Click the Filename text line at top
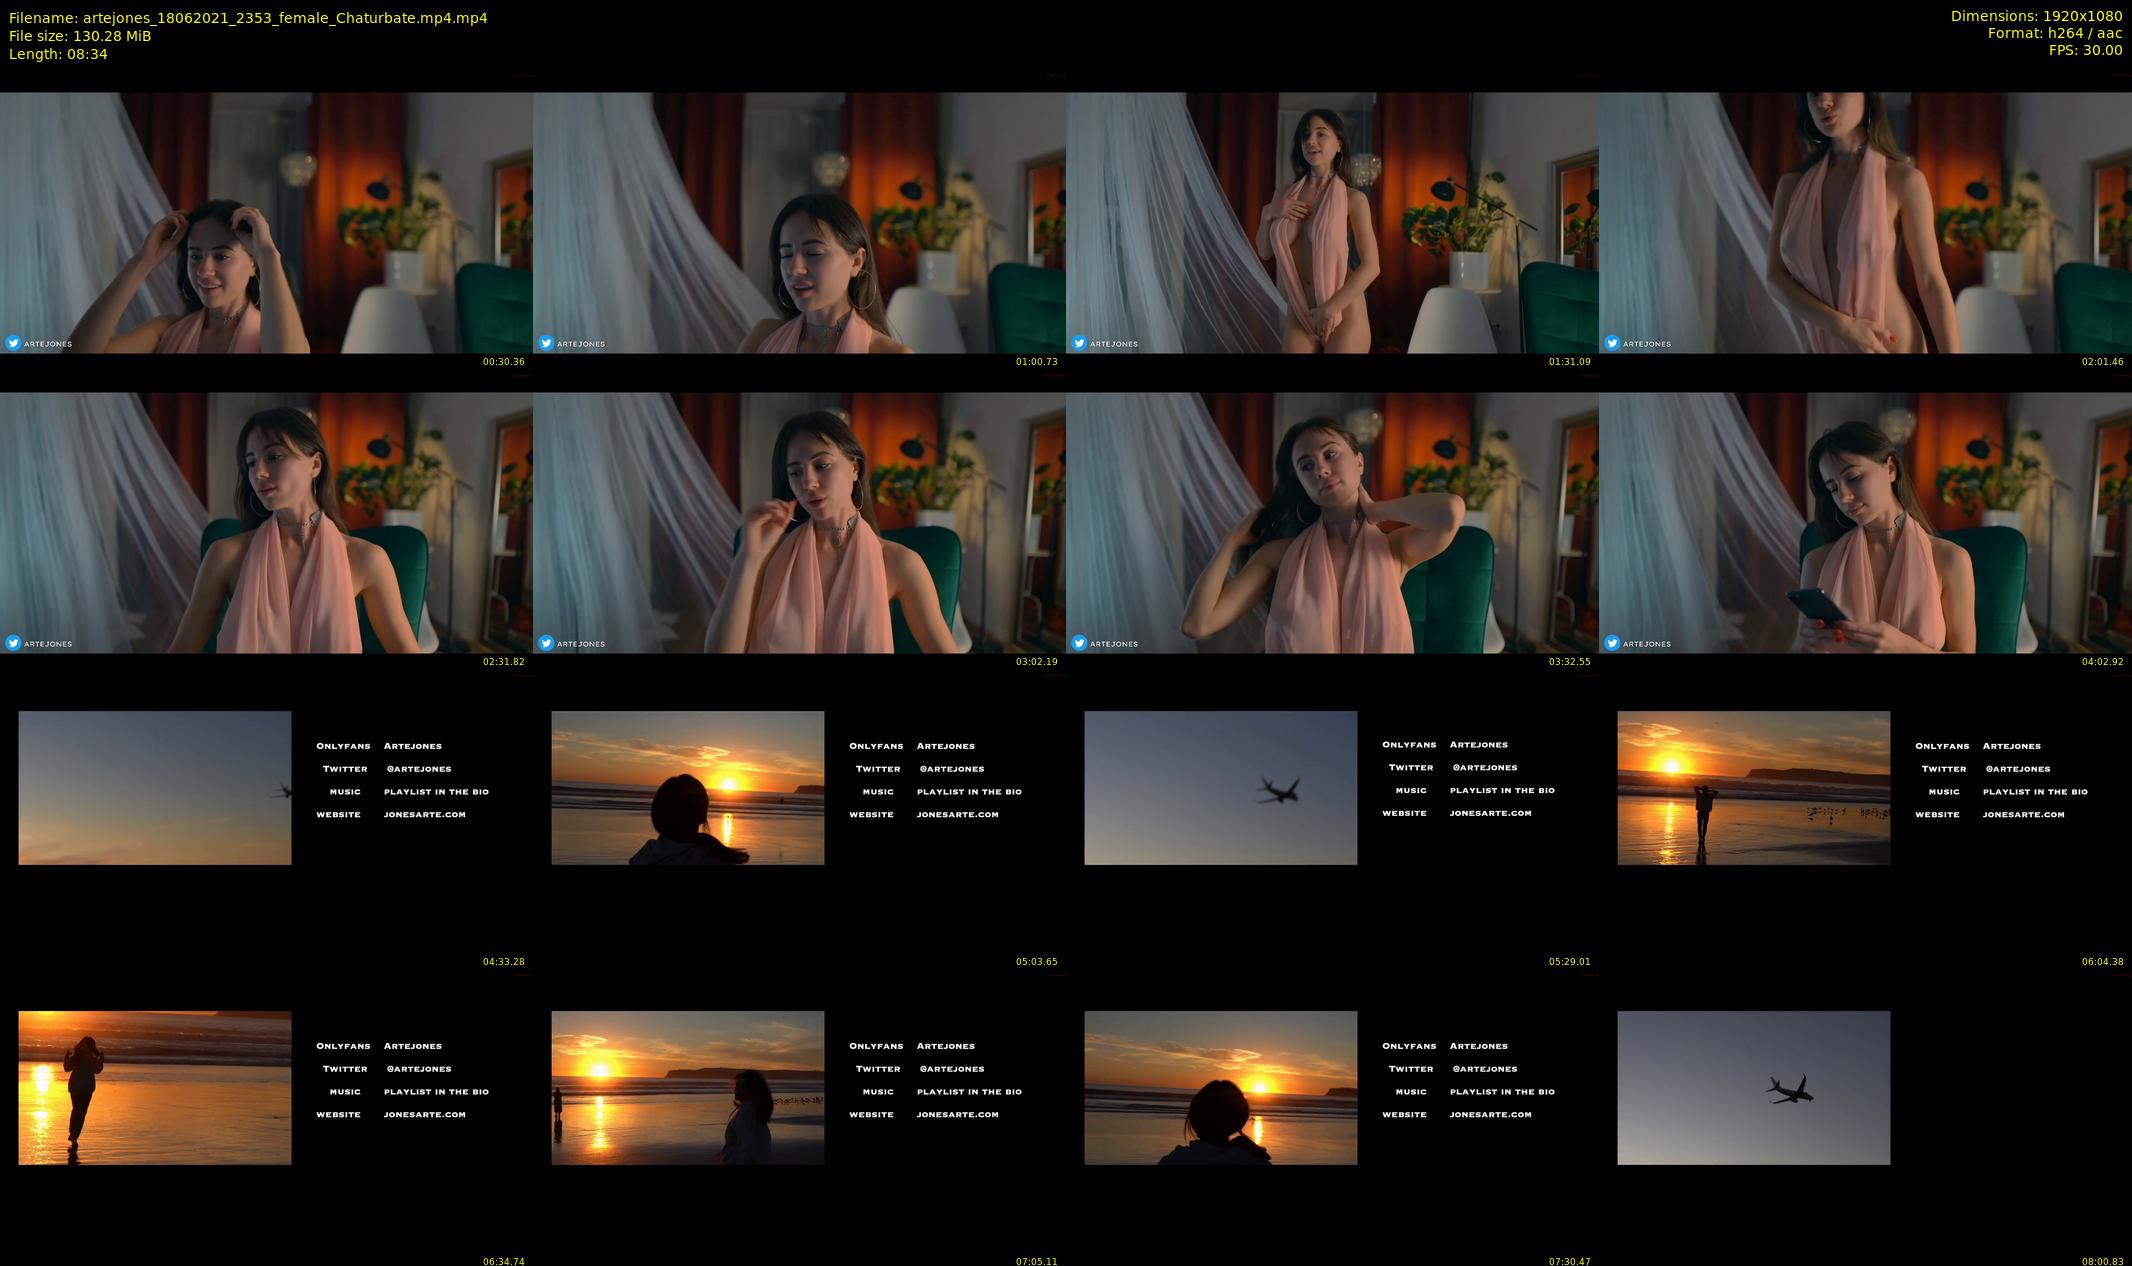 (x=248, y=18)
